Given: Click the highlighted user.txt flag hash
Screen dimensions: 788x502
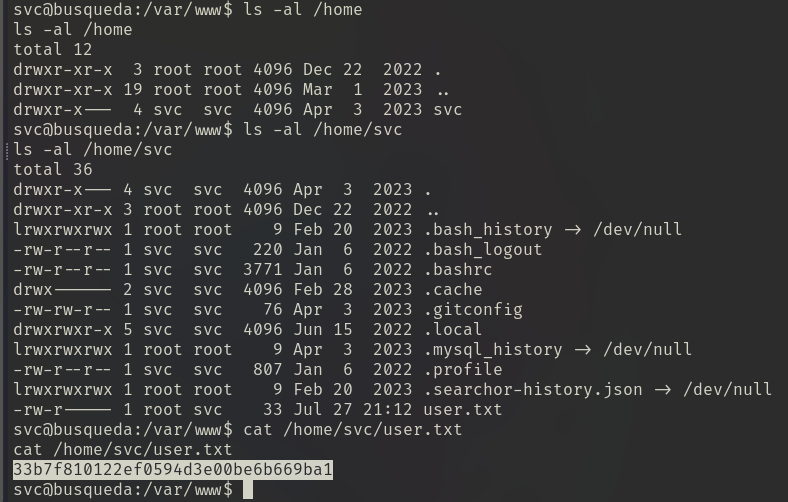Looking at the screenshot, I should point(173,470).
